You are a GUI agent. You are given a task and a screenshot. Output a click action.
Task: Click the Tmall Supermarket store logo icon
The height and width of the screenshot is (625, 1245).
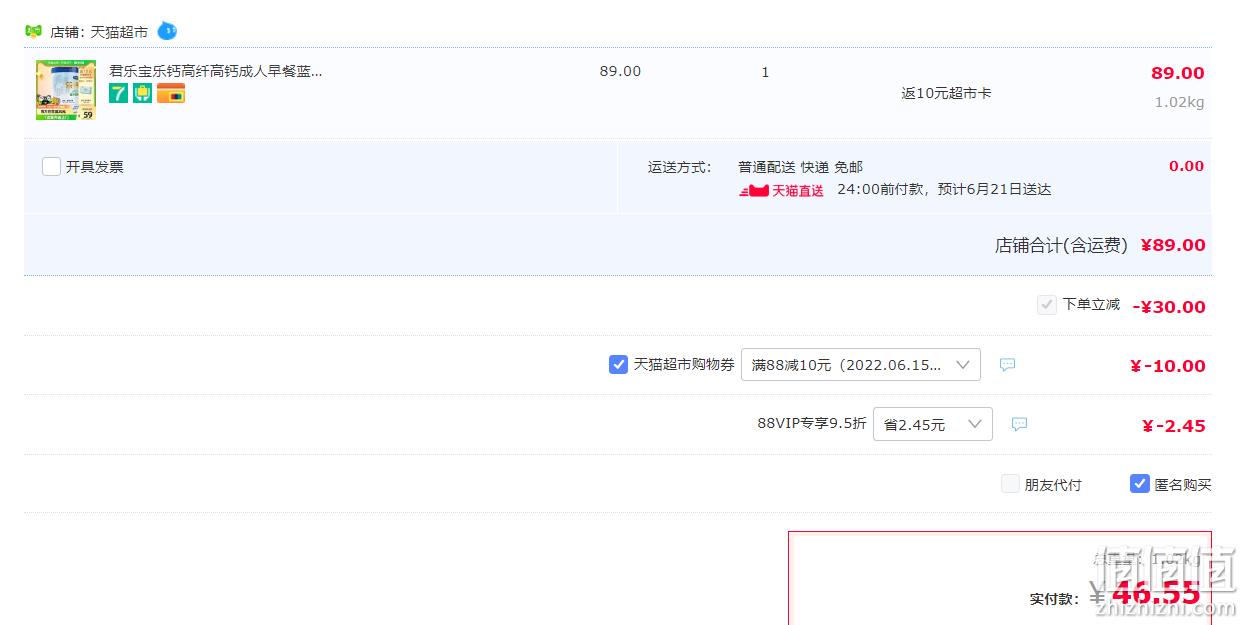33,31
